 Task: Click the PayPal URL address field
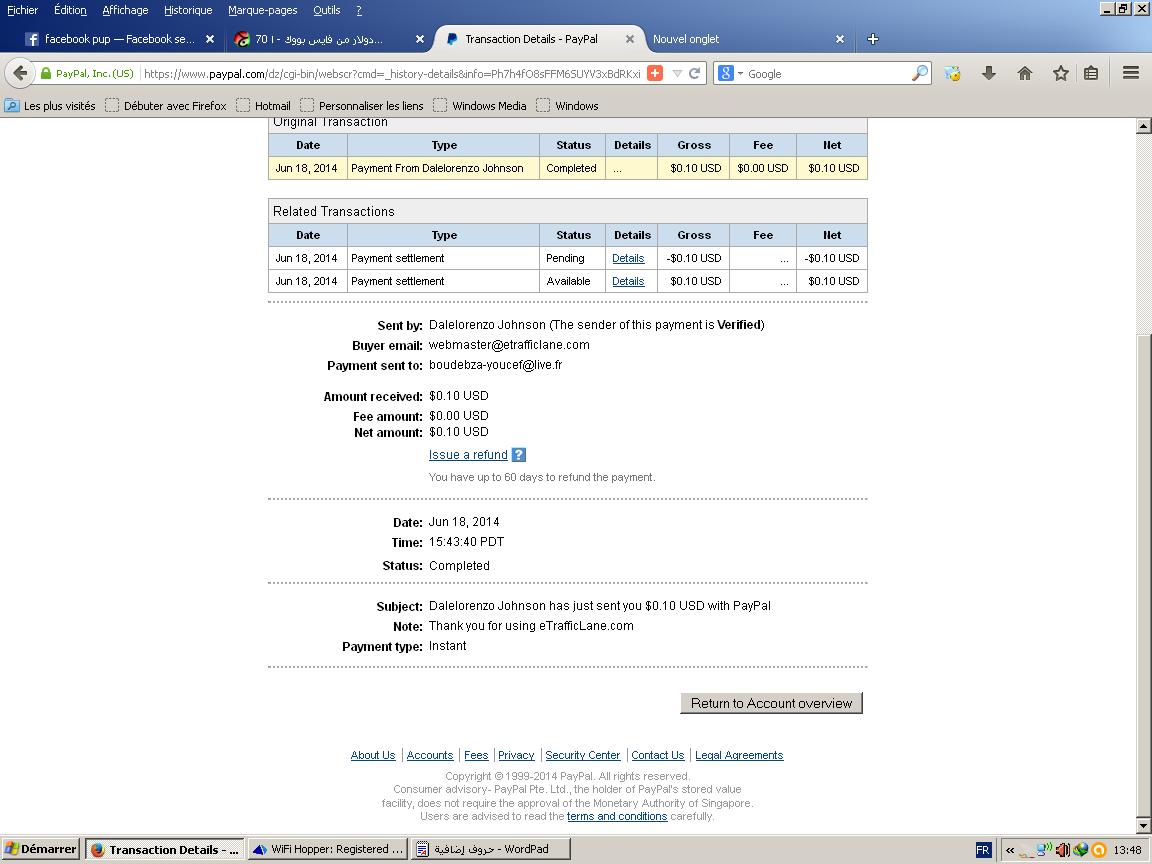(392, 73)
